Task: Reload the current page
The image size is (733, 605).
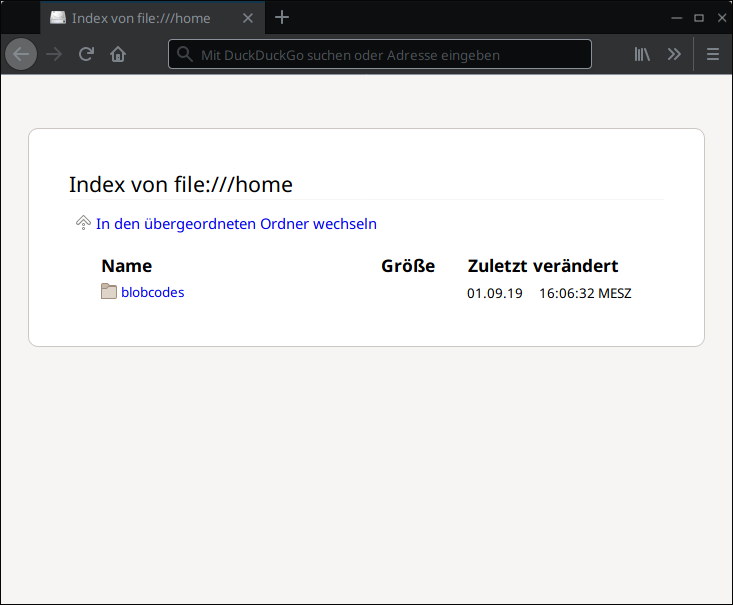Action: click(86, 54)
